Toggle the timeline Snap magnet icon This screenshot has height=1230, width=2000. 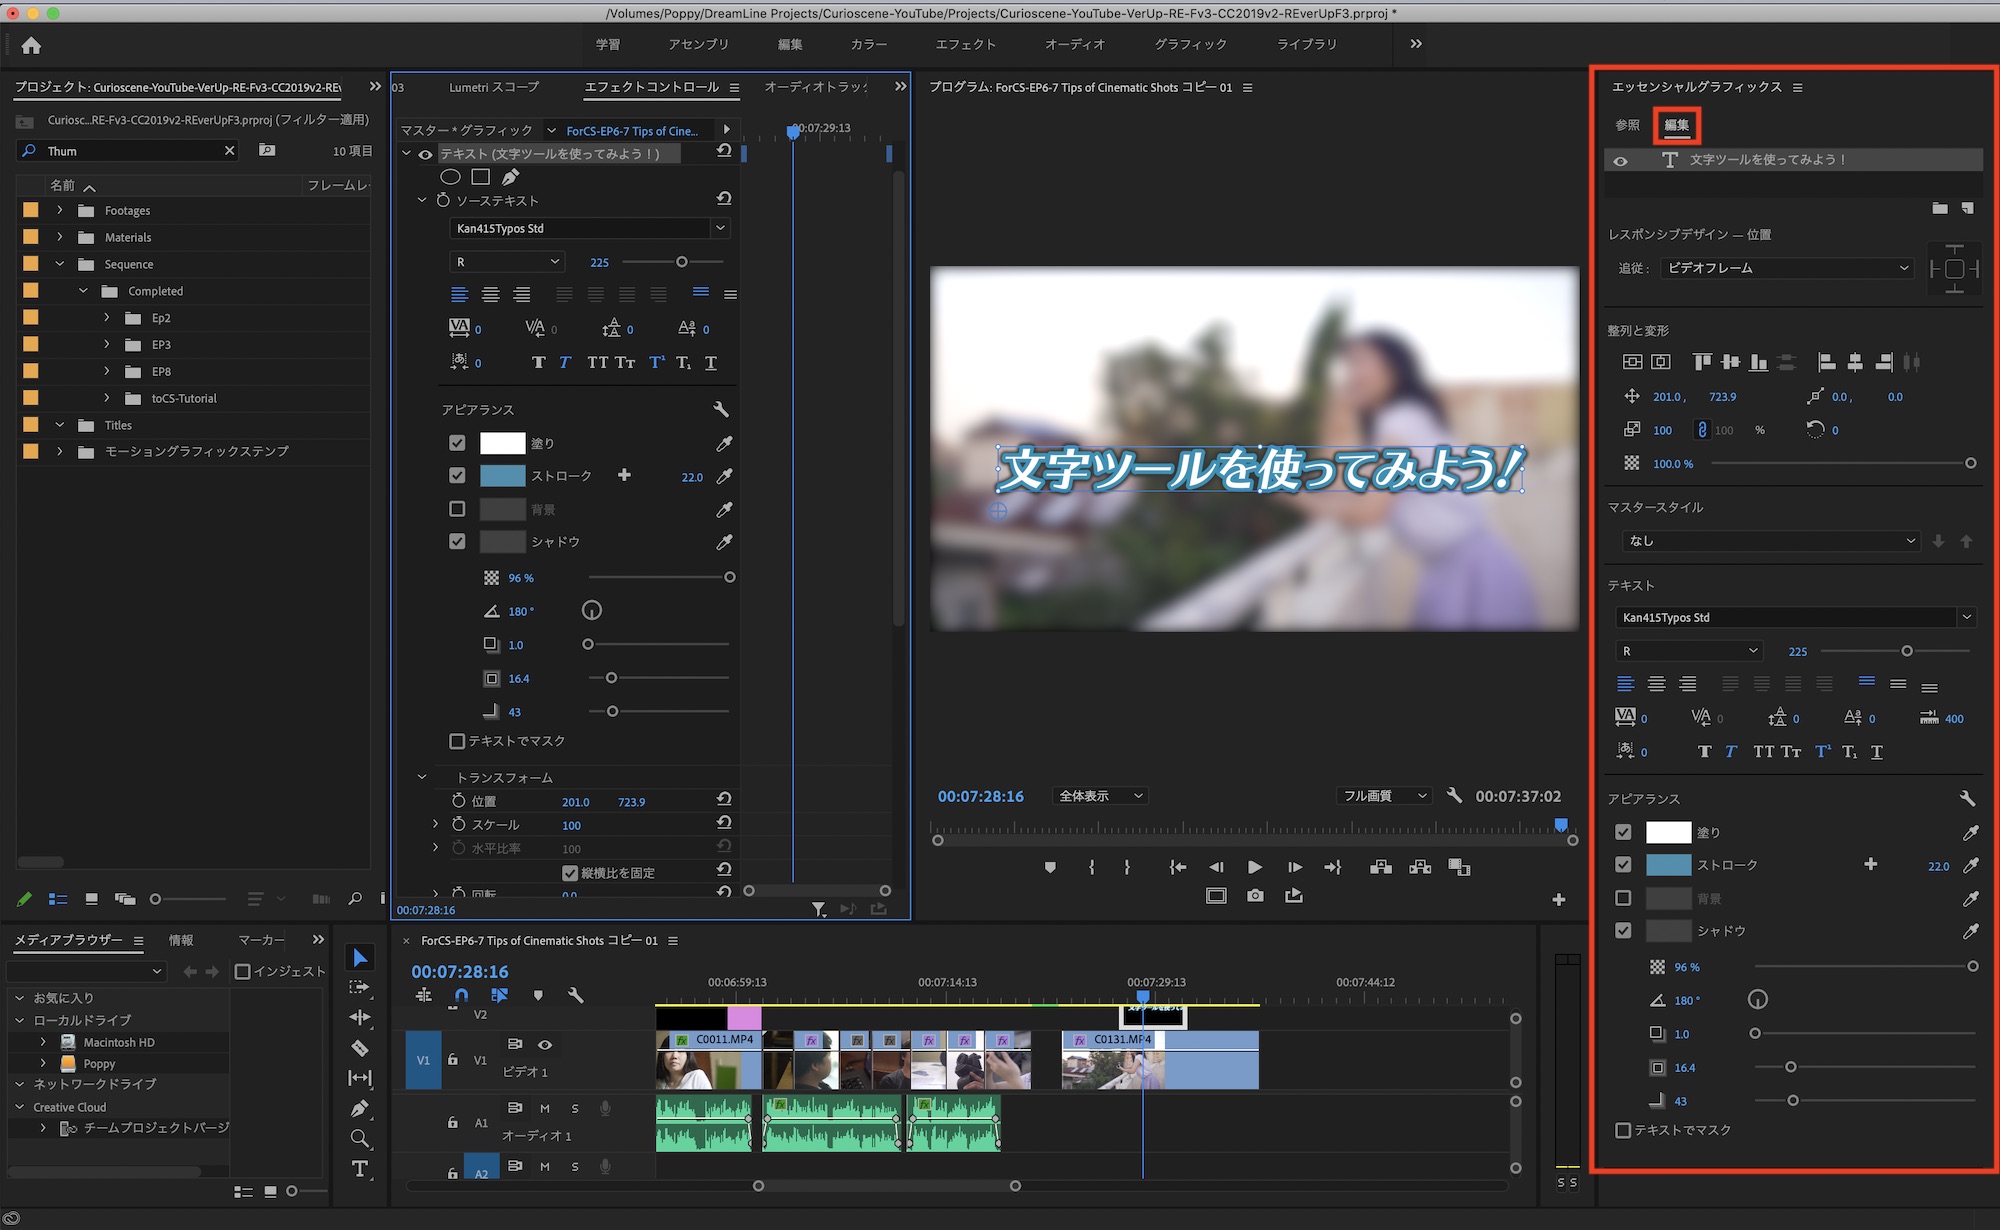coord(461,995)
